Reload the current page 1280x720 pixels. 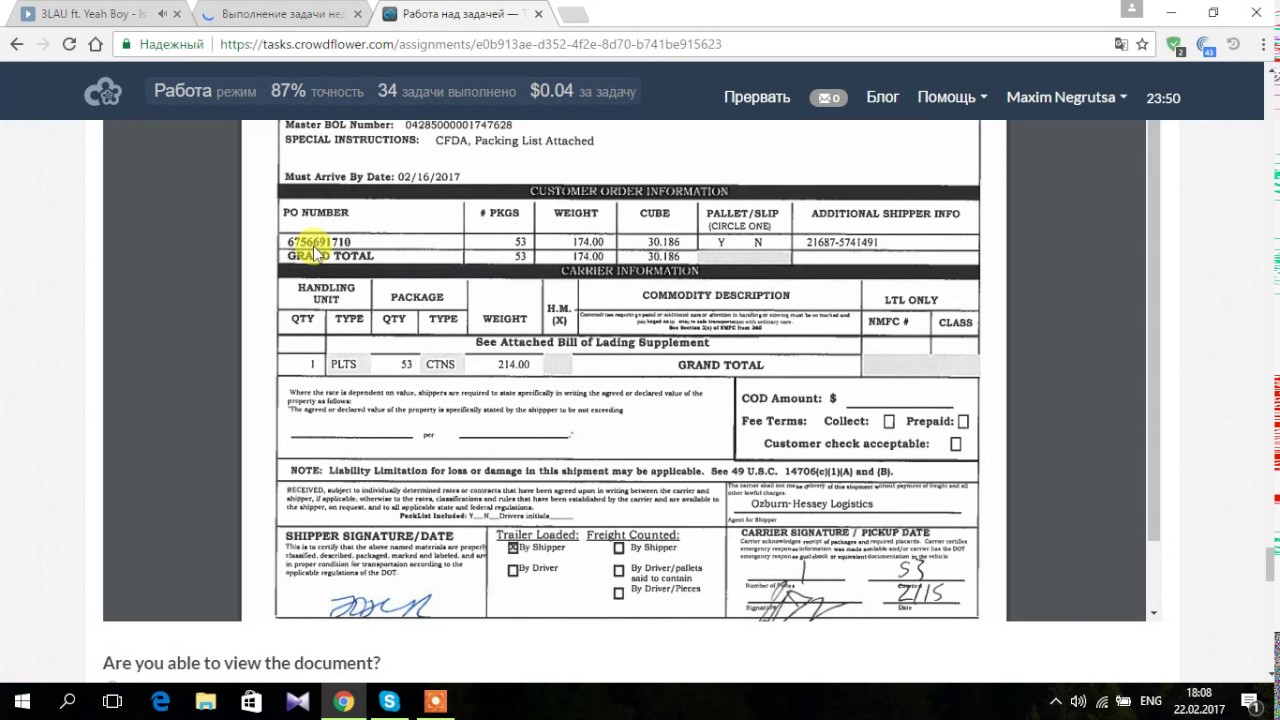[69, 44]
